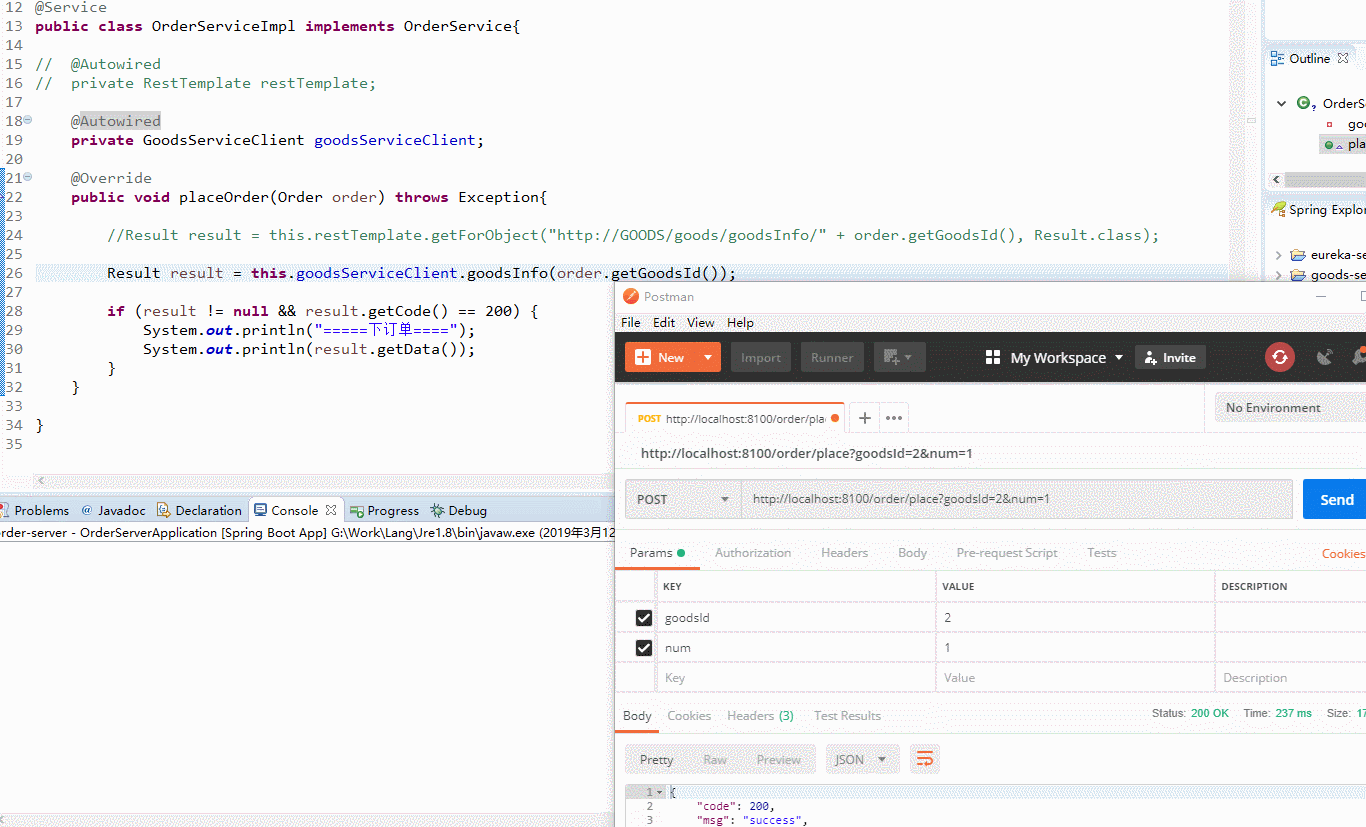Close the Console view with its X icon

pyautogui.click(x=331, y=510)
